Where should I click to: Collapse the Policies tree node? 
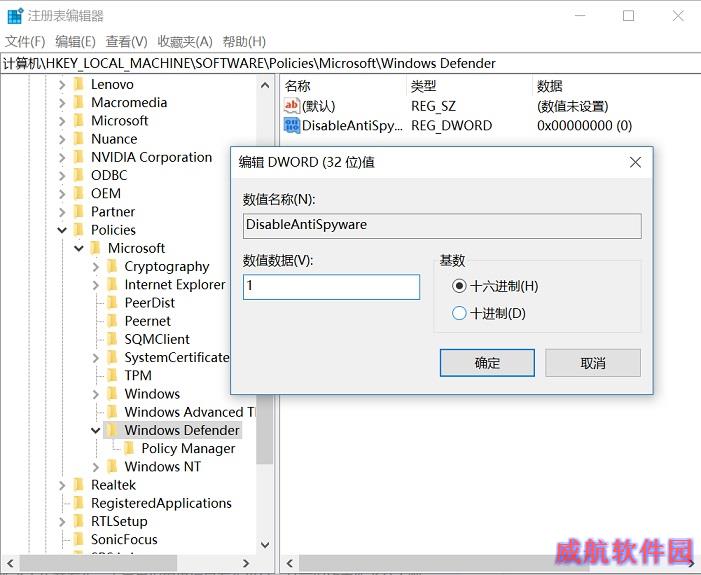click(x=62, y=230)
